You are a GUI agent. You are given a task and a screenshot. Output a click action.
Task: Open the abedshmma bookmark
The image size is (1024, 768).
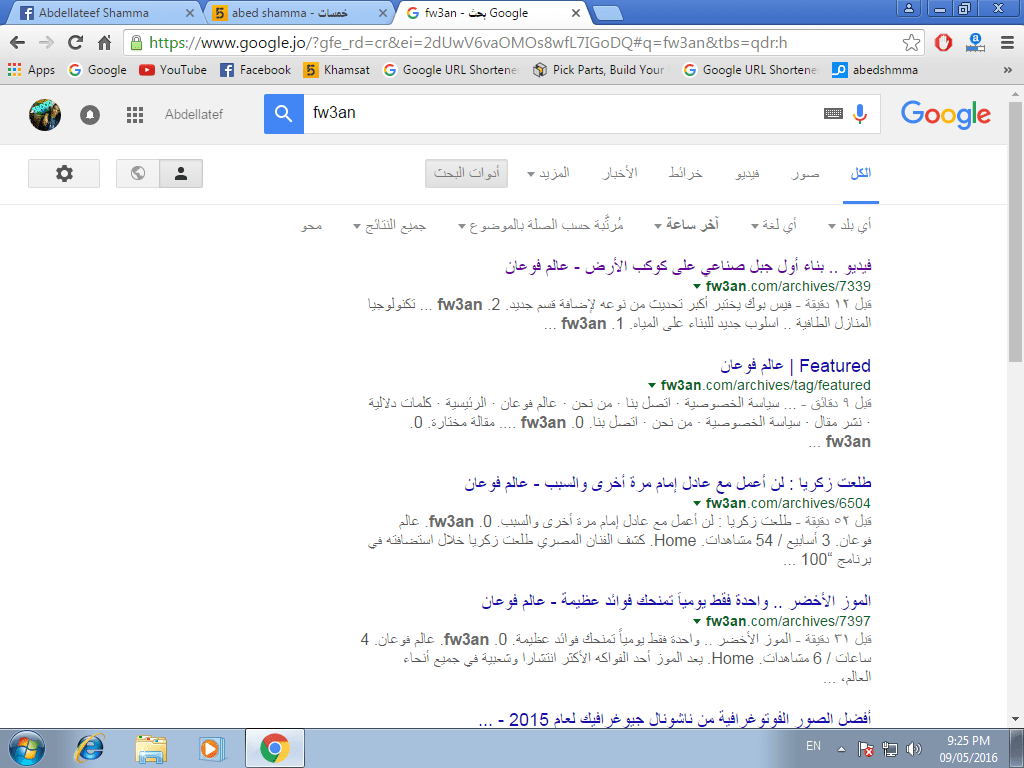(875, 70)
